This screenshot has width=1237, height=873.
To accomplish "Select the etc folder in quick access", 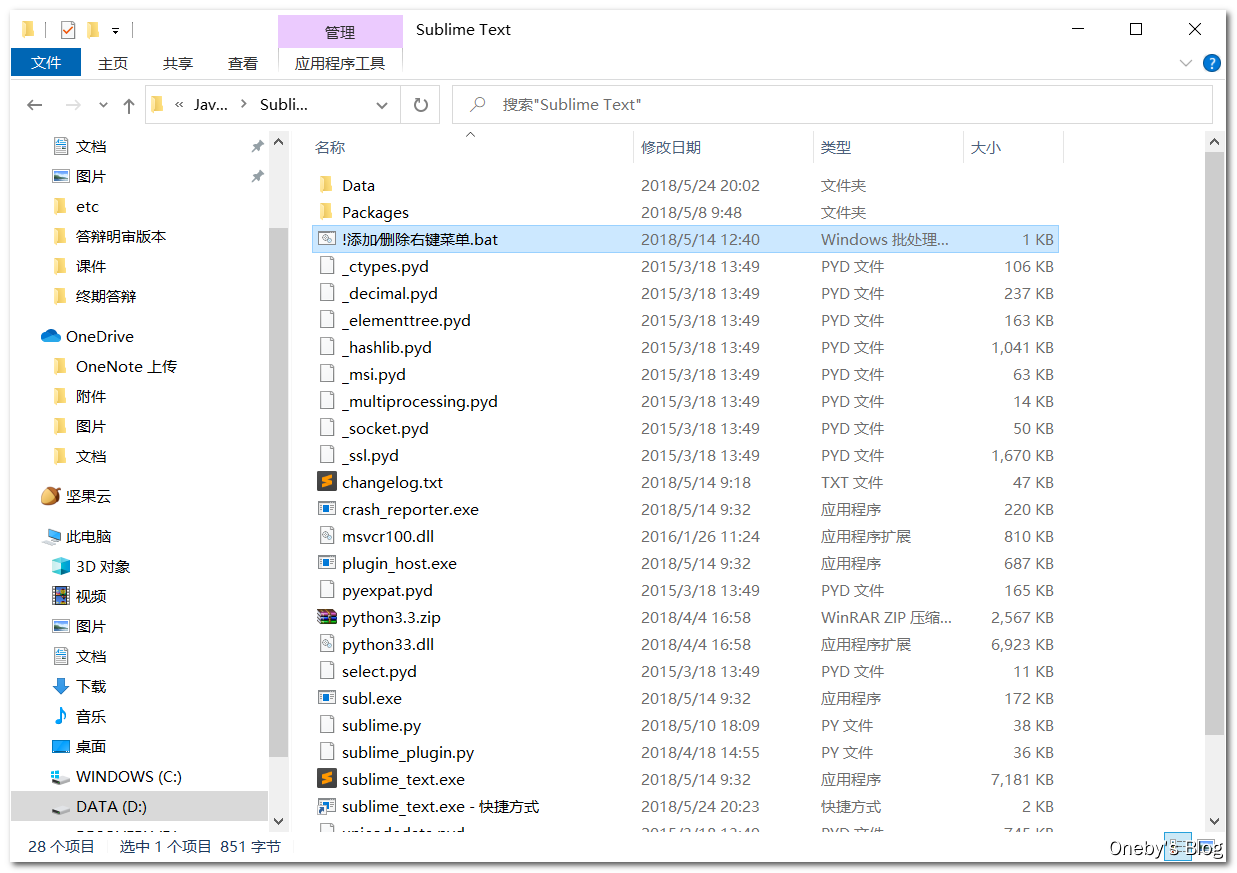I will [88, 206].
